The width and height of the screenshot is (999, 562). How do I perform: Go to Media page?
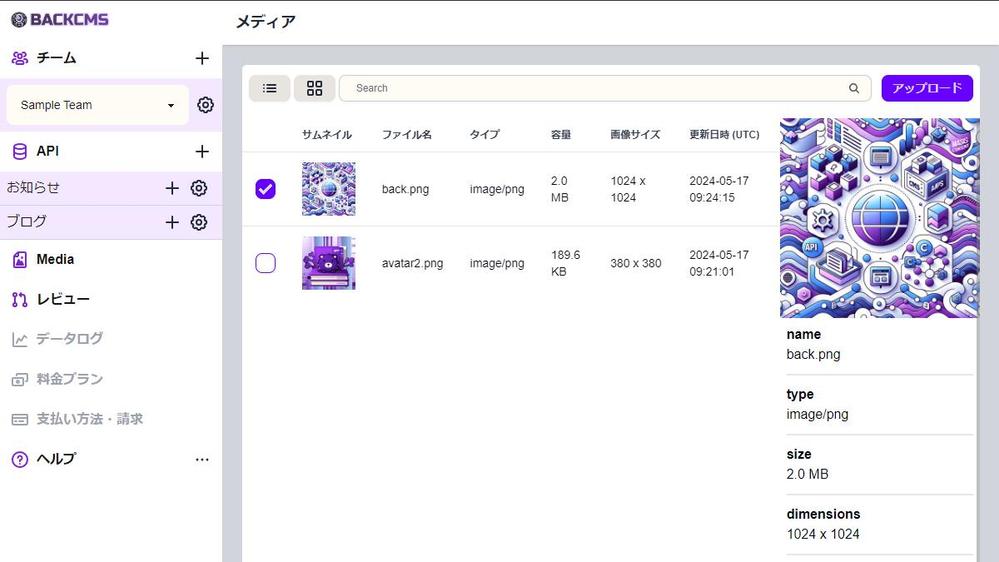click(55, 259)
